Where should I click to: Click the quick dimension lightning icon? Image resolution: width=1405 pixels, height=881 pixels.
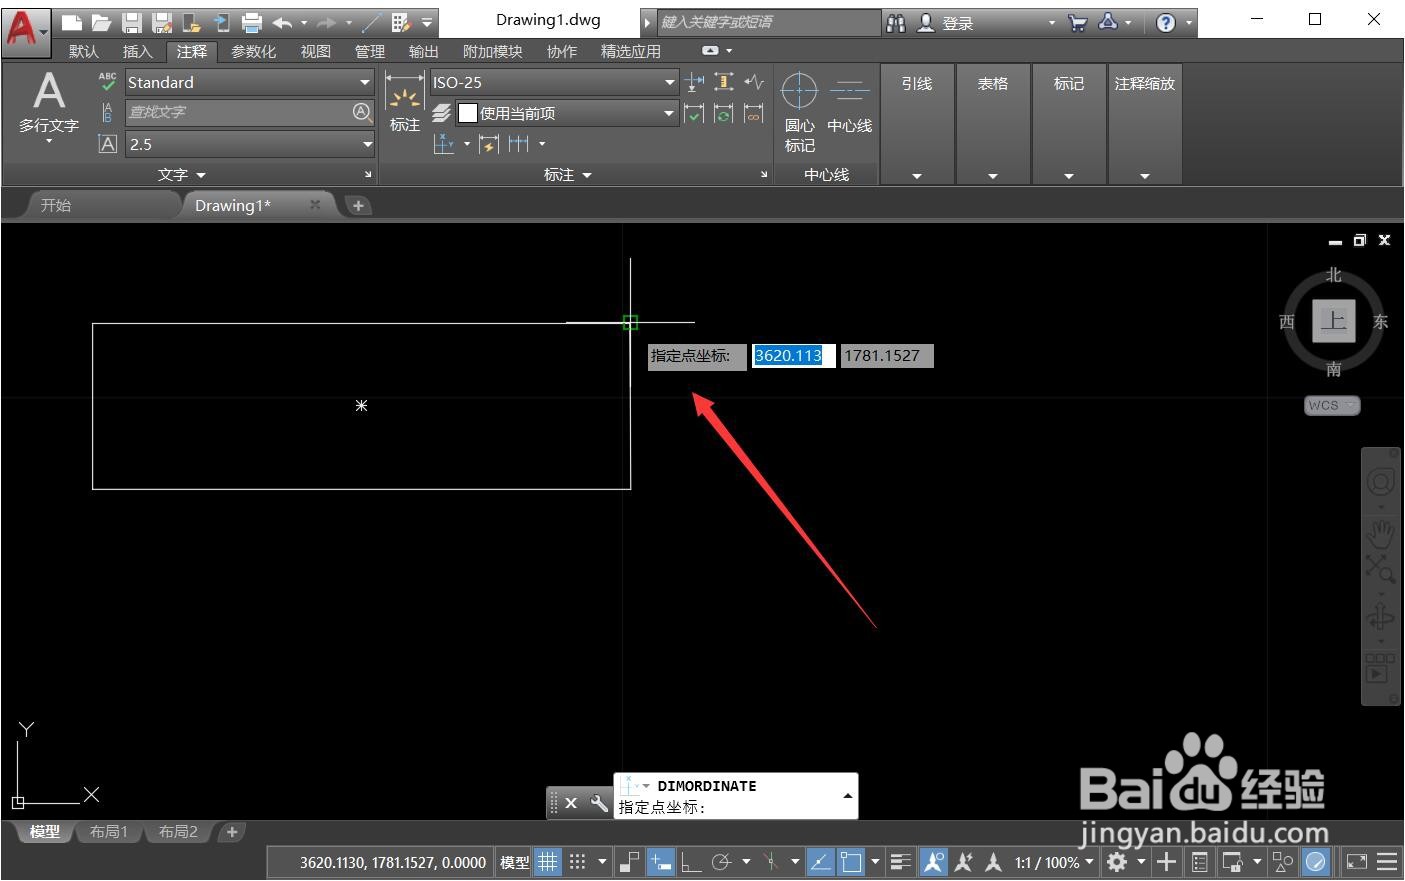coord(488,144)
